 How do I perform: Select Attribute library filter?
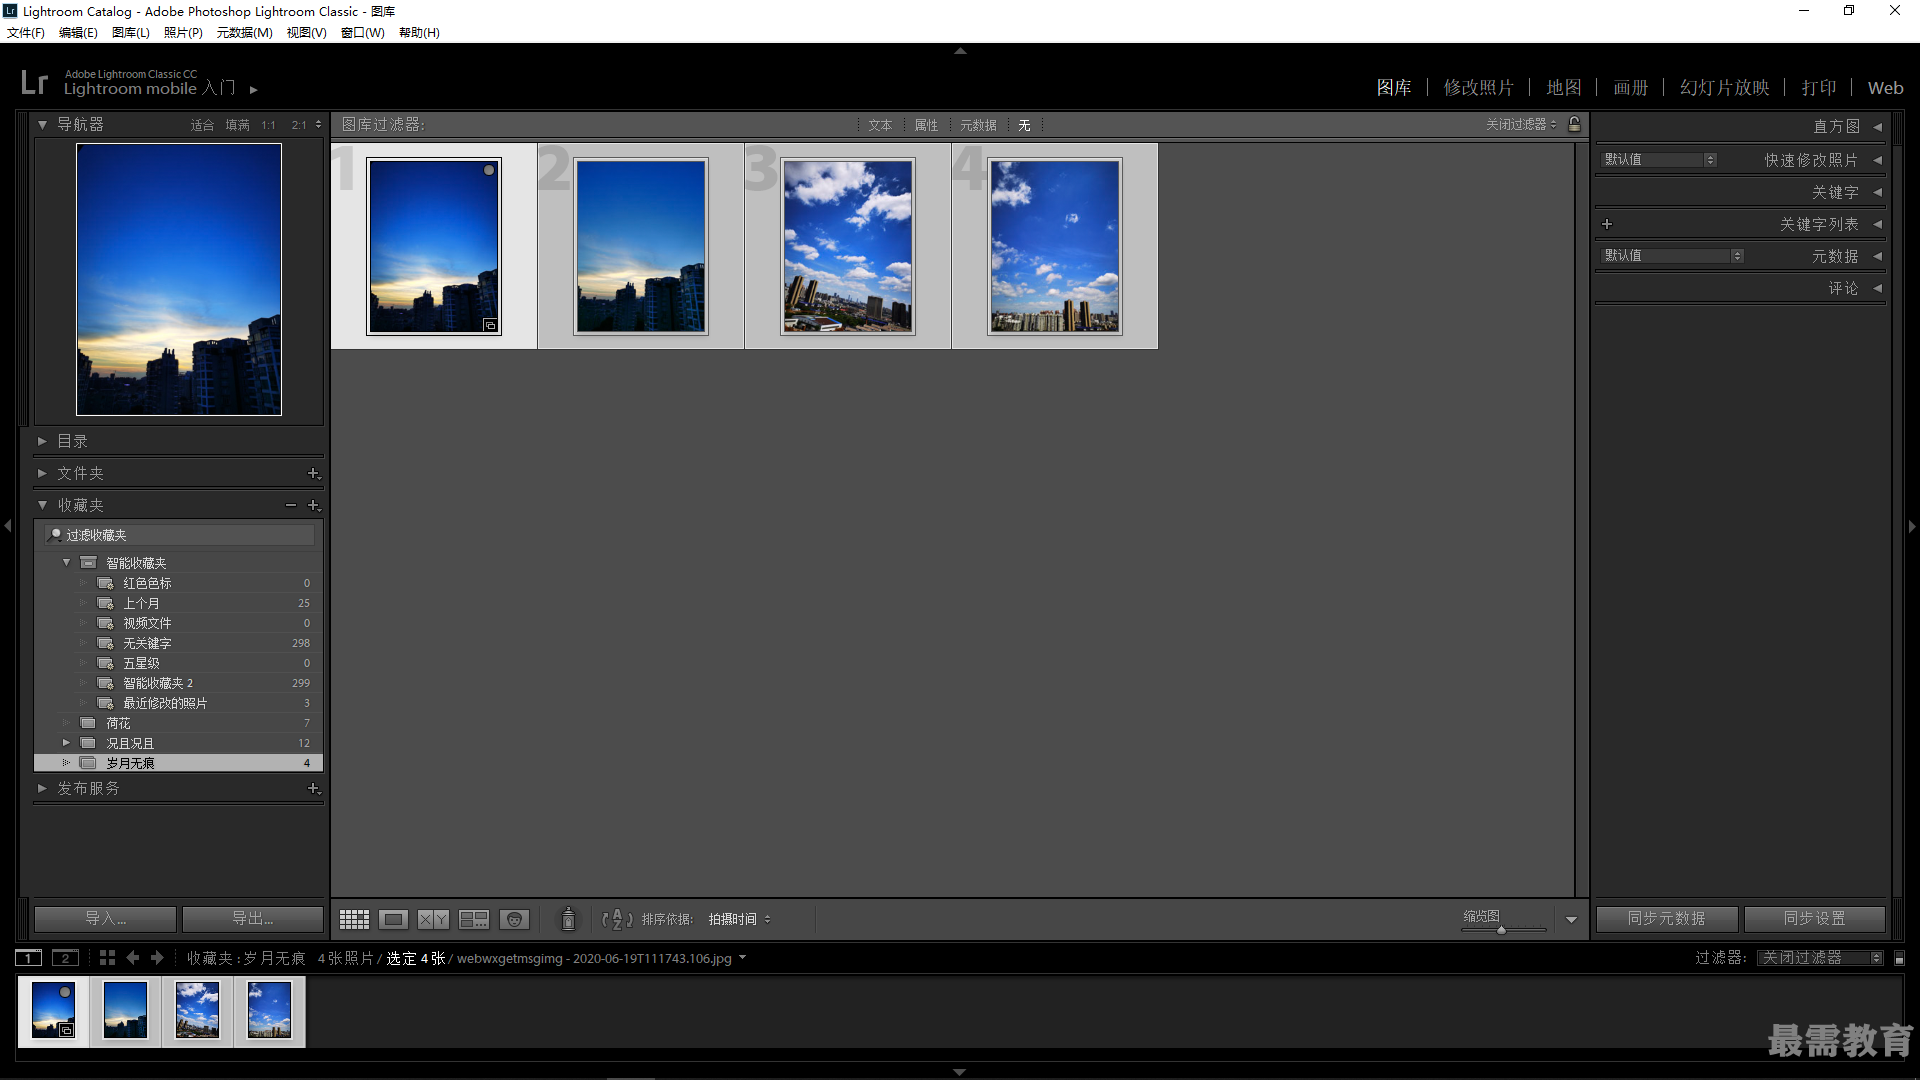[926, 125]
